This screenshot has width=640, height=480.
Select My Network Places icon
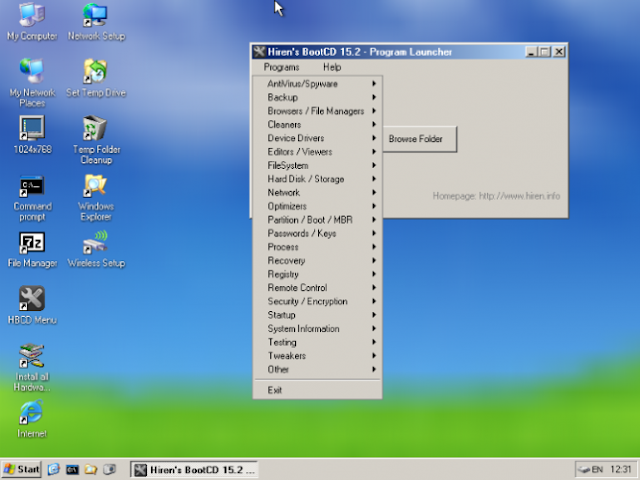(x=32, y=82)
